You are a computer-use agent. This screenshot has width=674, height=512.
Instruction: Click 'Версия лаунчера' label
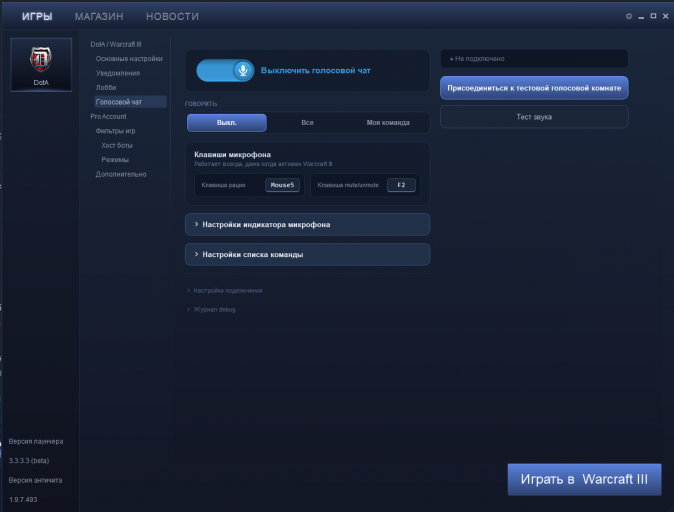point(36,441)
